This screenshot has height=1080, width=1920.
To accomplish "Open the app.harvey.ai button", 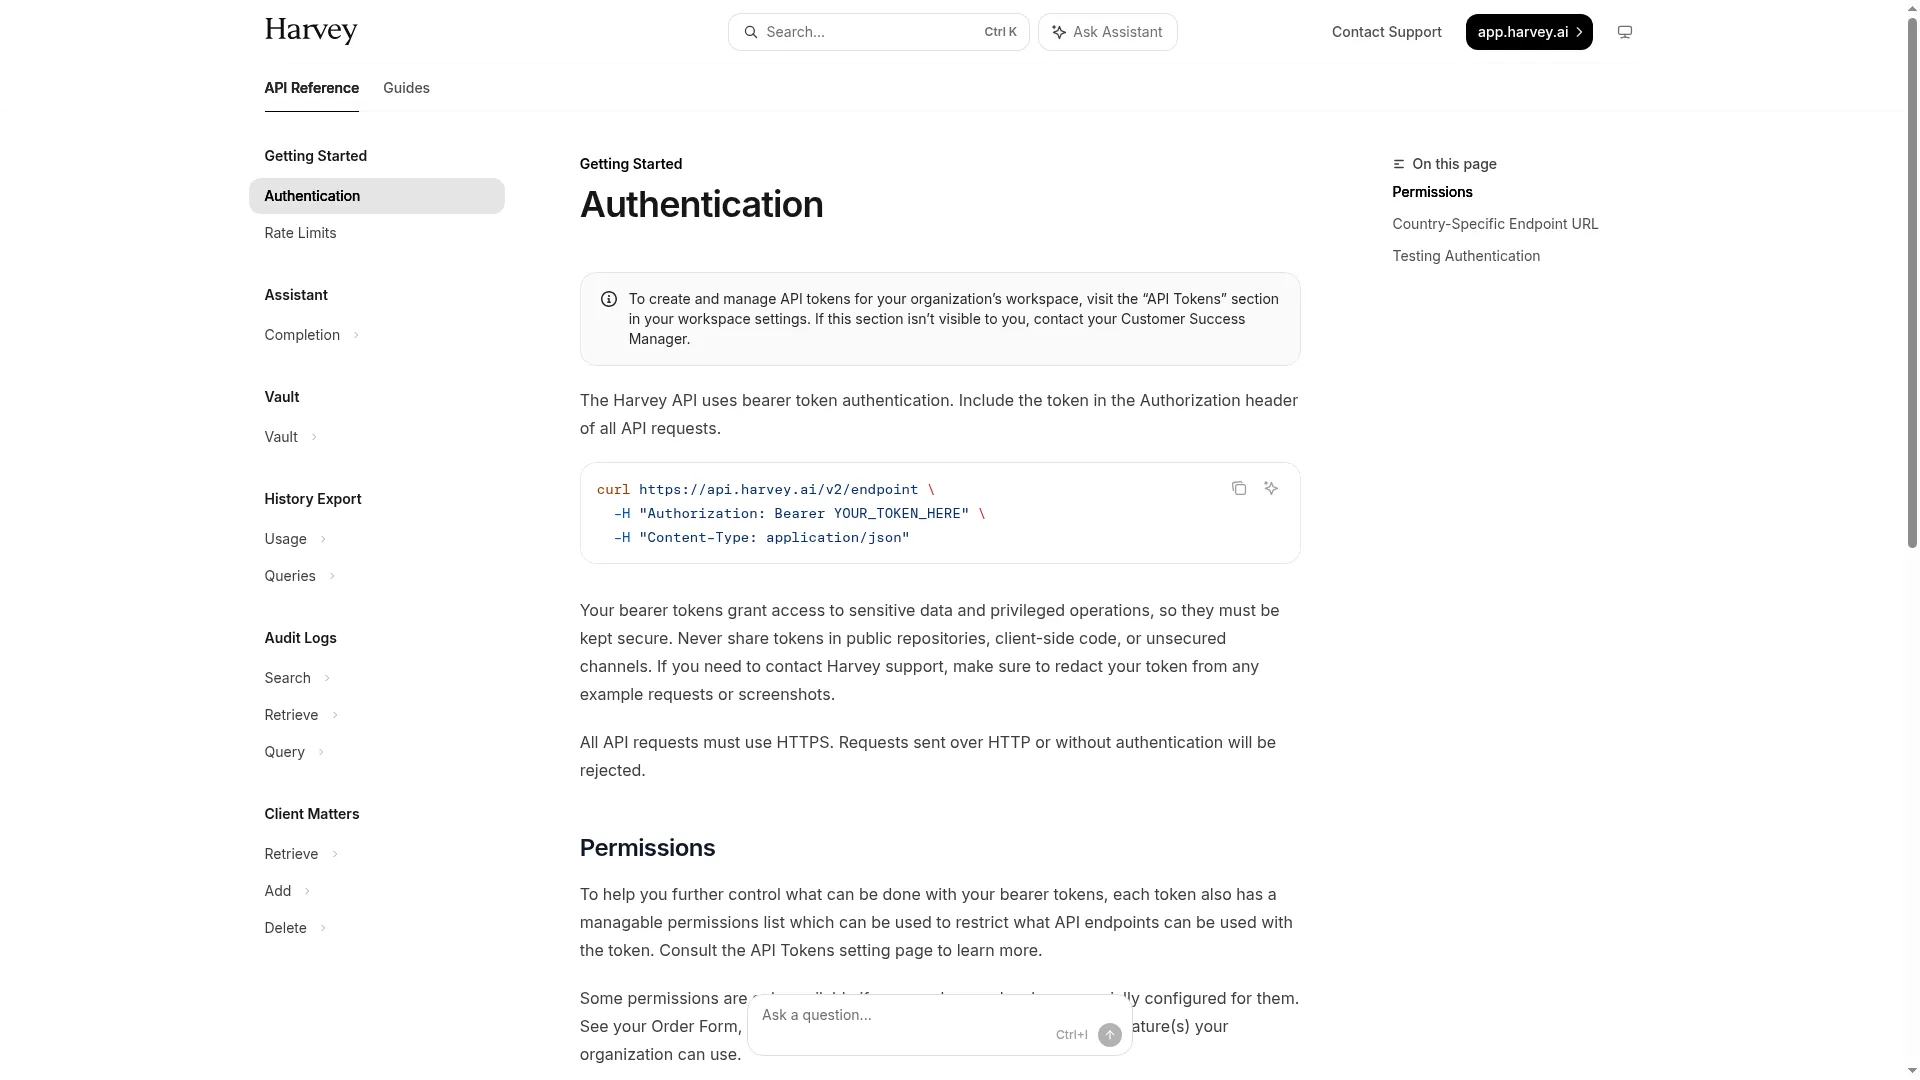I will (x=1529, y=32).
